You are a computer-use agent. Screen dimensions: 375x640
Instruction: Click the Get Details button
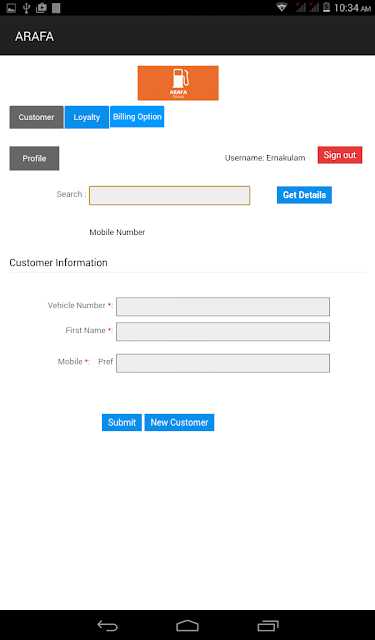[x=304, y=195]
